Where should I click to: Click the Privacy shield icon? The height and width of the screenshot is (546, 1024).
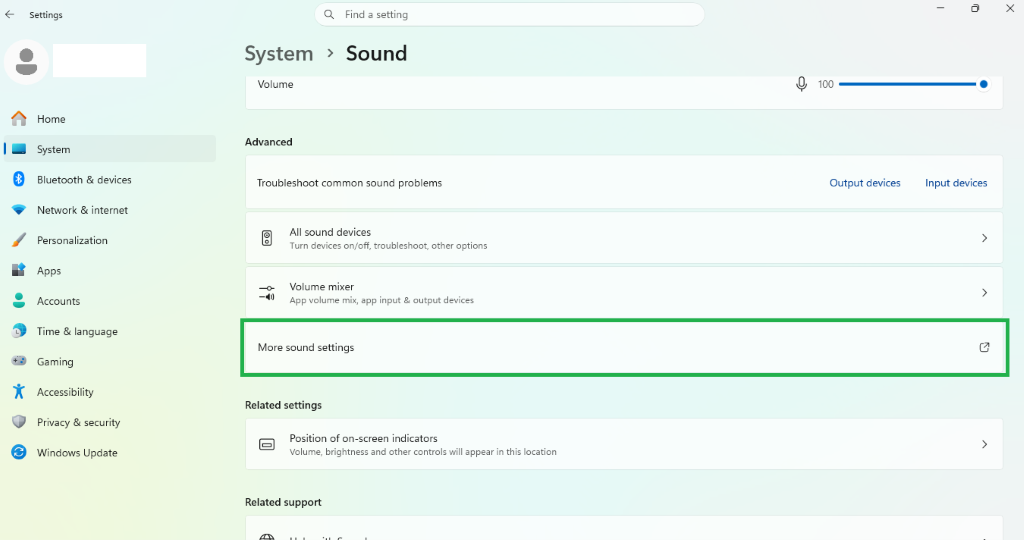click(19, 422)
